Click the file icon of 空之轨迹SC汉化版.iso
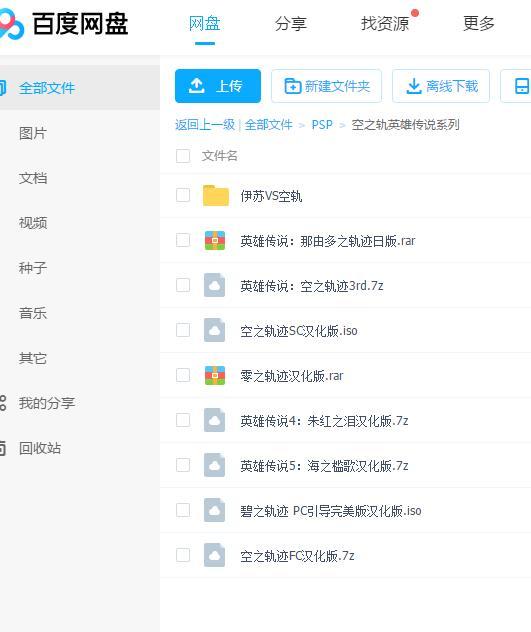Image resolution: width=531 pixels, height=632 pixels. coord(214,331)
